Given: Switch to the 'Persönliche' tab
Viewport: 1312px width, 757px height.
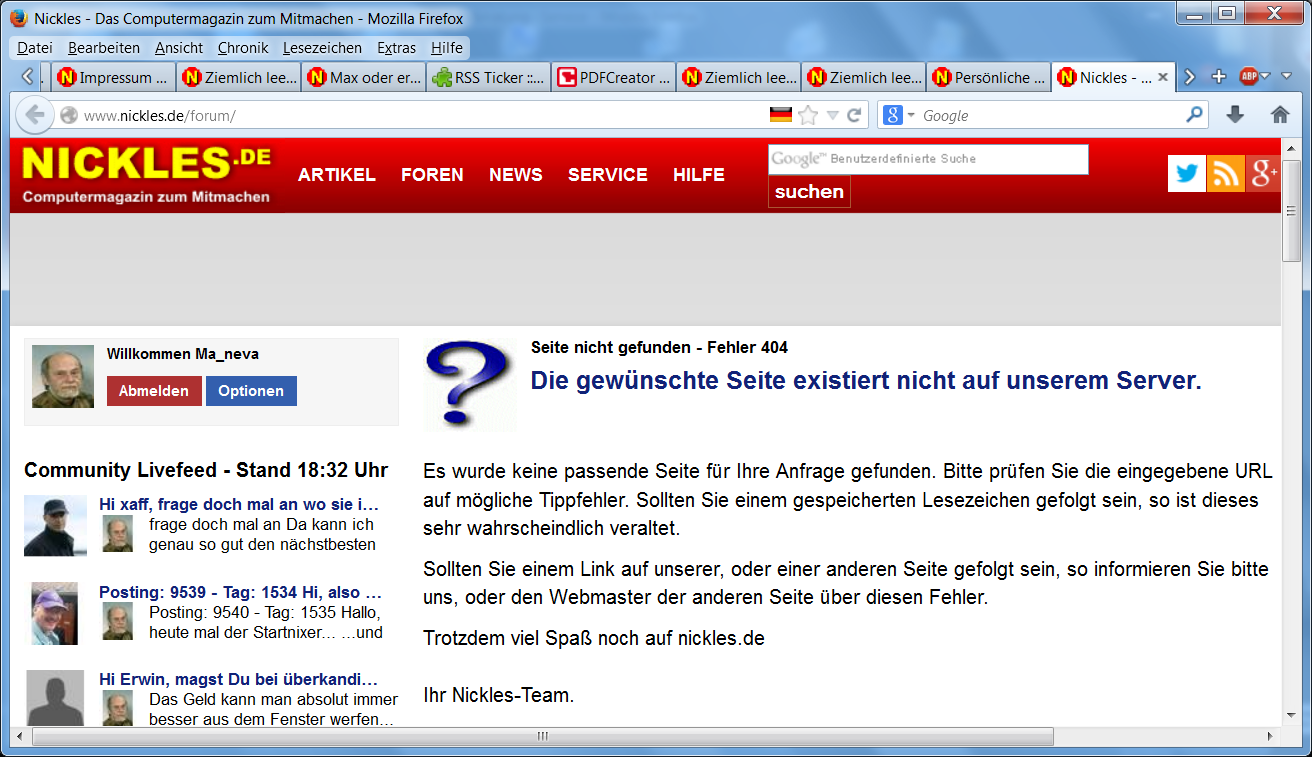Looking at the screenshot, I should pyautogui.click(x=988, y=77).
